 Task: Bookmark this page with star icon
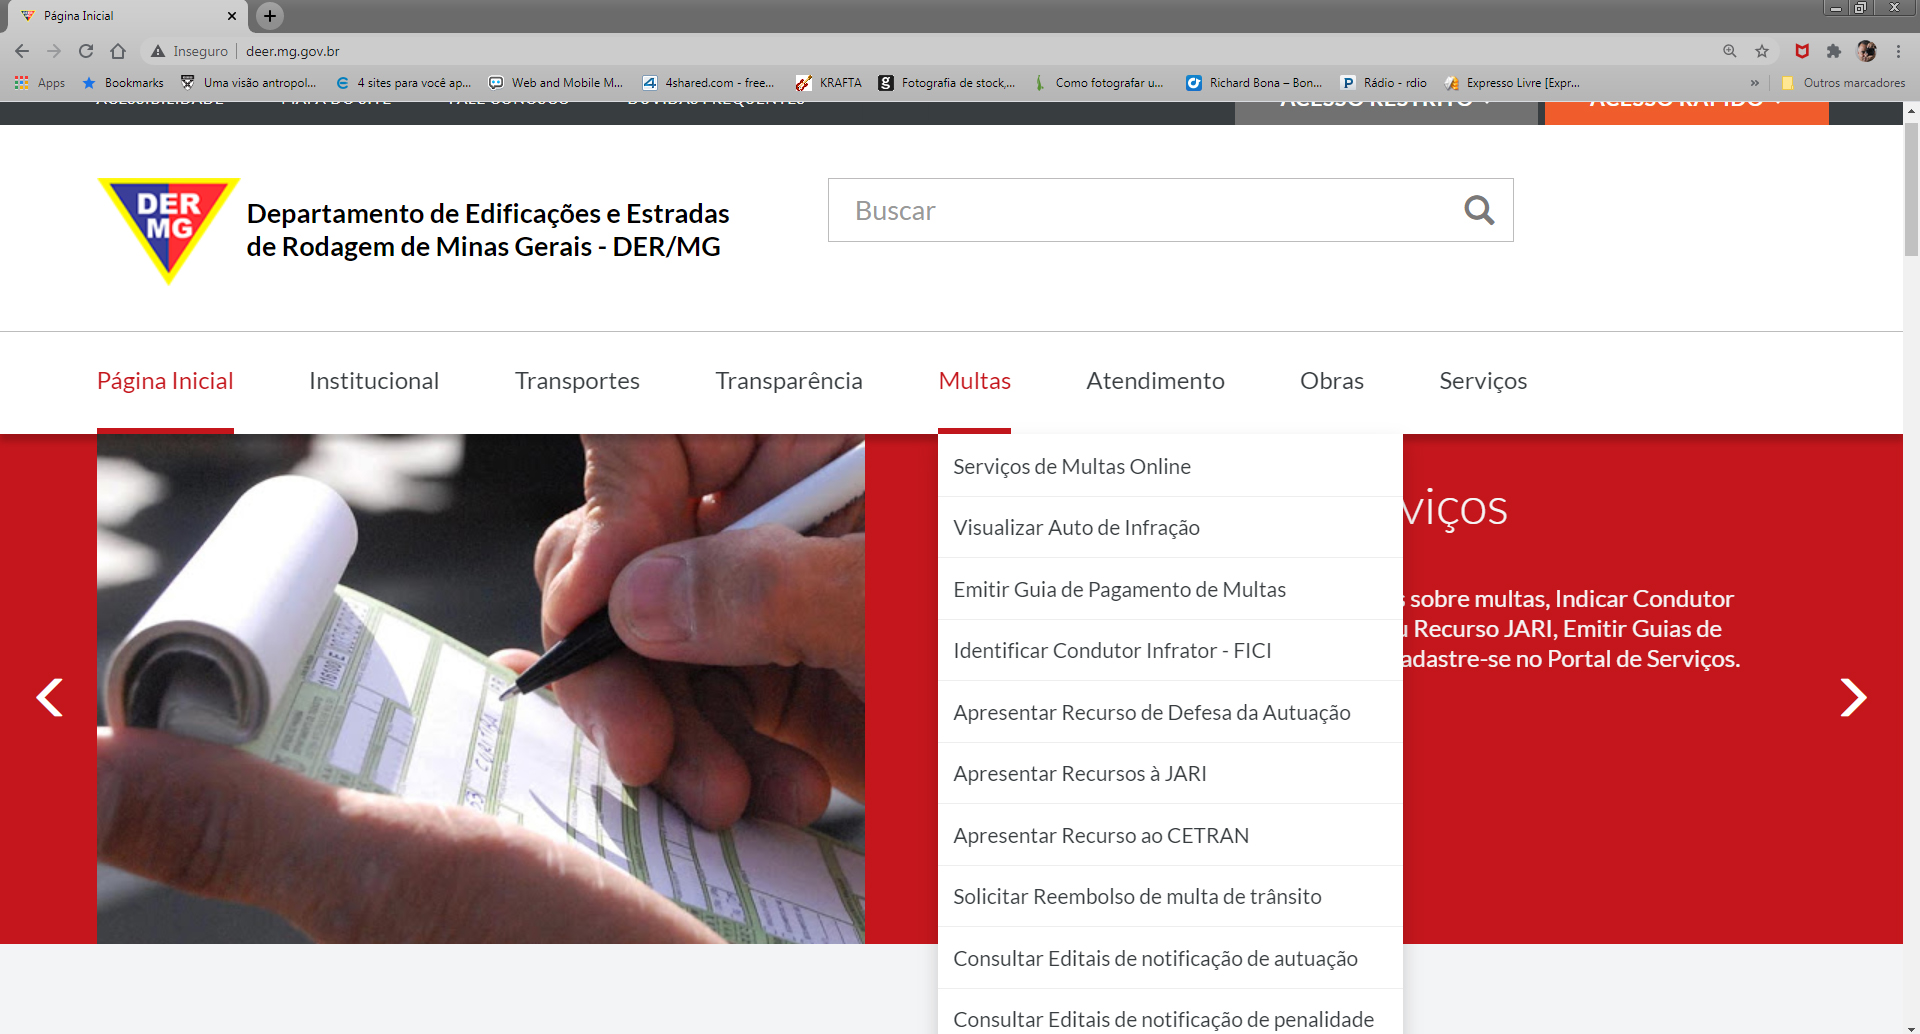(1762, 51)
